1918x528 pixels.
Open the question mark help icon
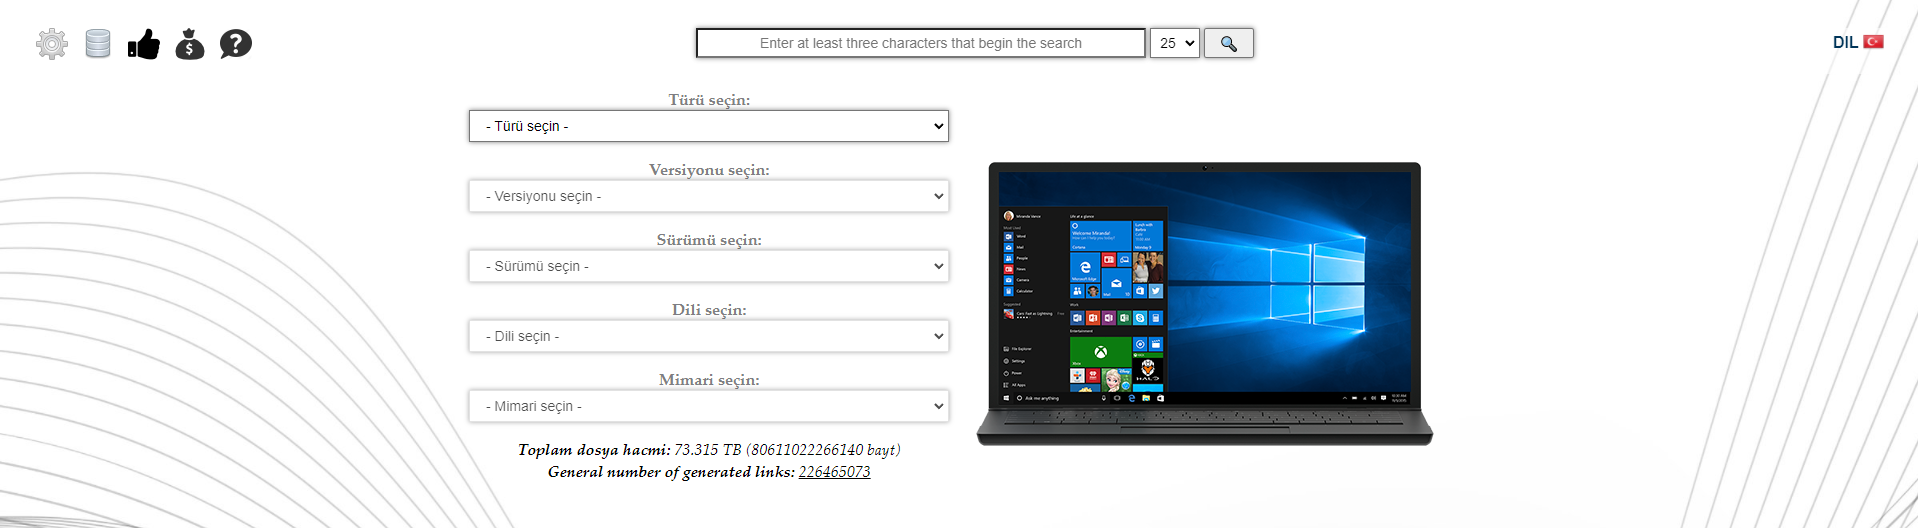(236, 44)
